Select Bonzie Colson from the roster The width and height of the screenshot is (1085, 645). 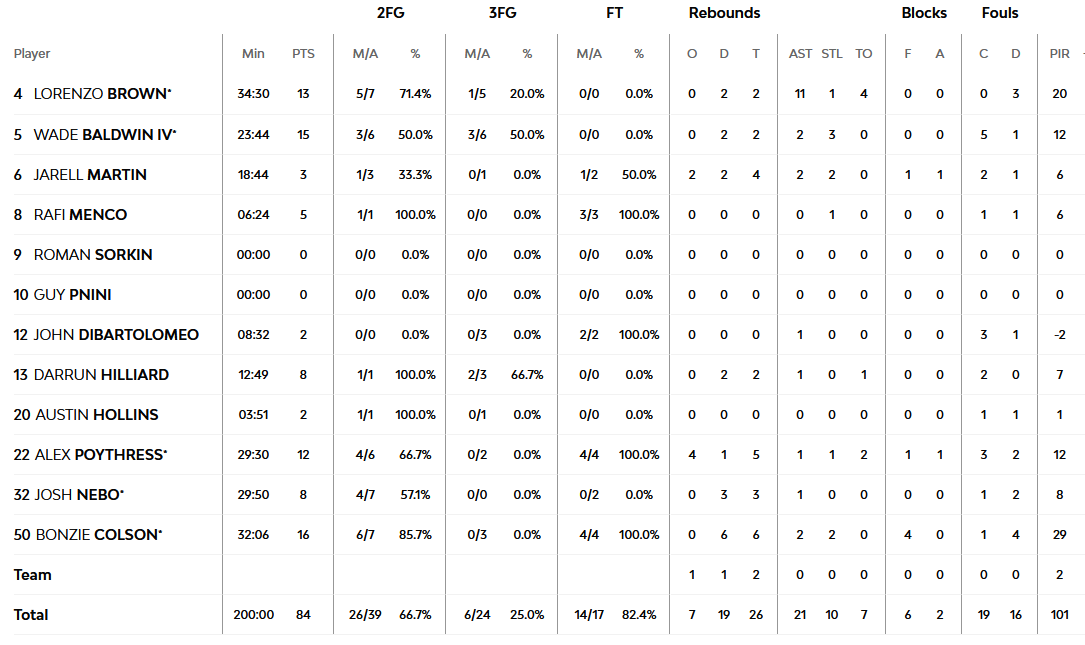coord(97,534)
